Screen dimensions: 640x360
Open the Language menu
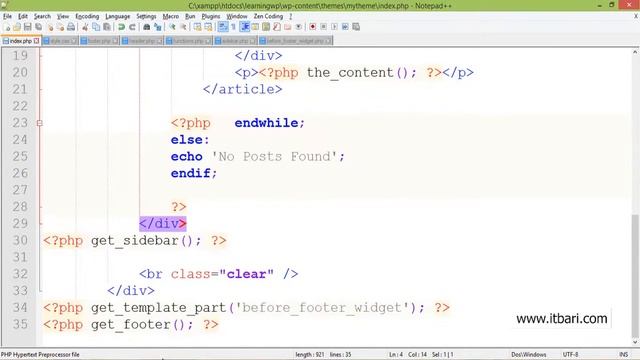click(118, 16)
